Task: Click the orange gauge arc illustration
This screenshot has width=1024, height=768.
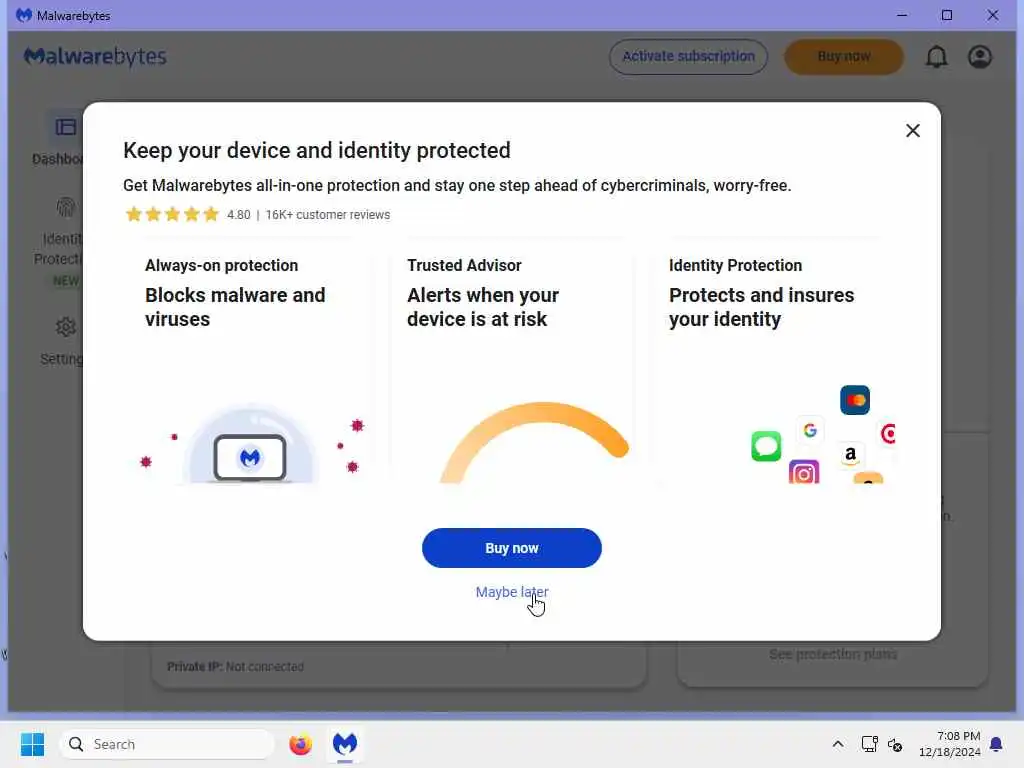Action: 534,442
